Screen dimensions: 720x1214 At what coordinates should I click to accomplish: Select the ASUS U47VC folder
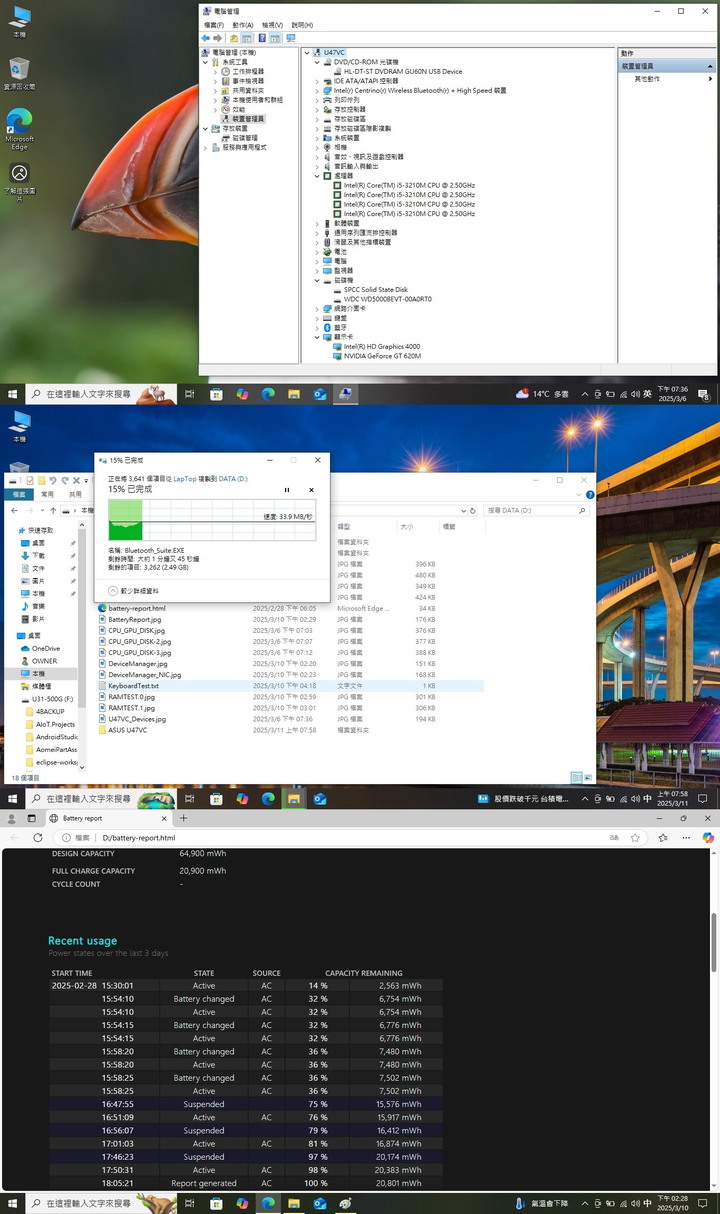click(122, 730)
